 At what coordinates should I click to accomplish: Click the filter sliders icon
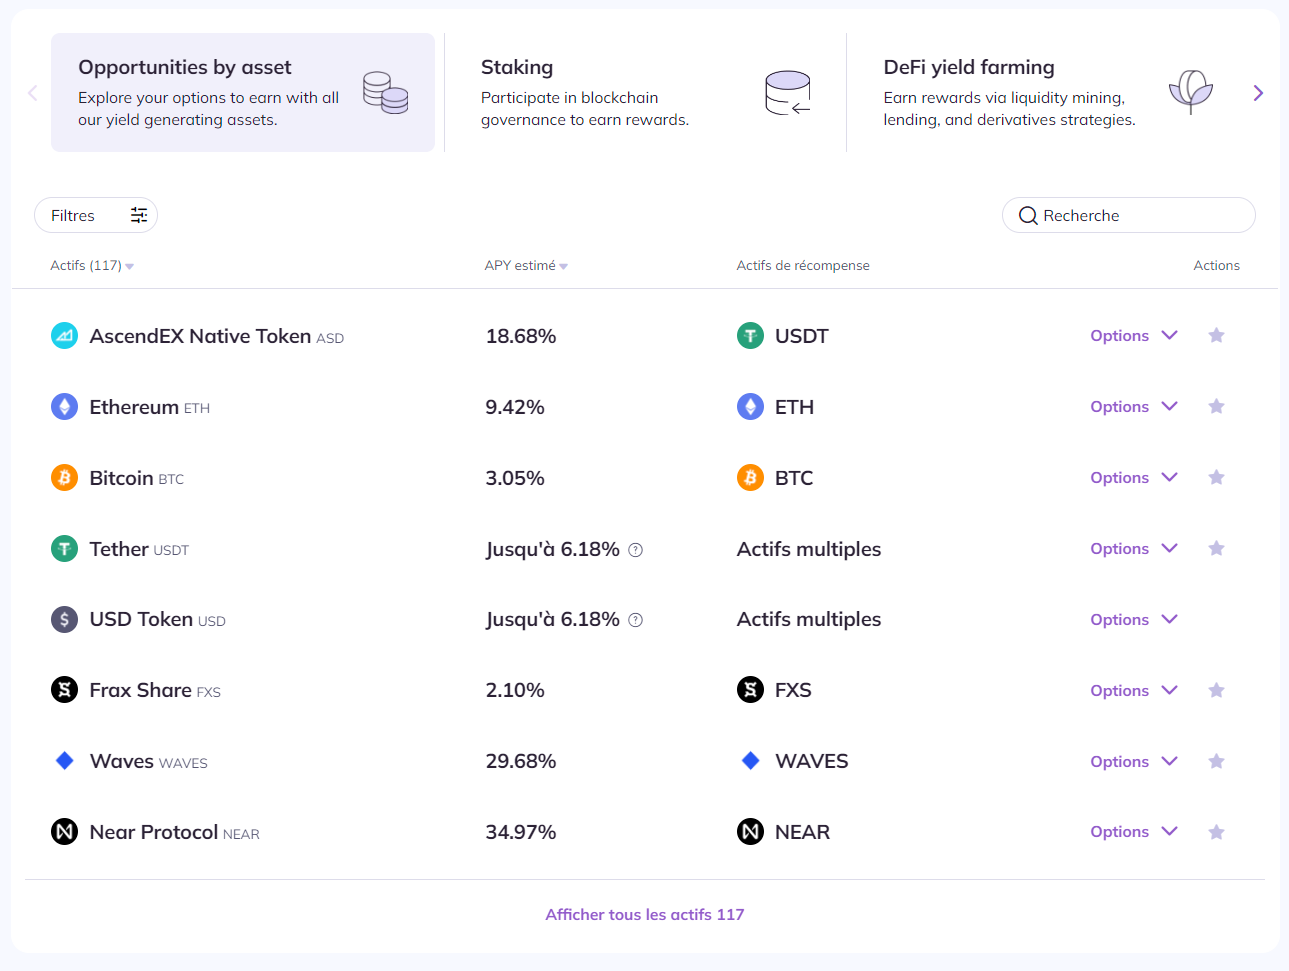pos(139,215)
